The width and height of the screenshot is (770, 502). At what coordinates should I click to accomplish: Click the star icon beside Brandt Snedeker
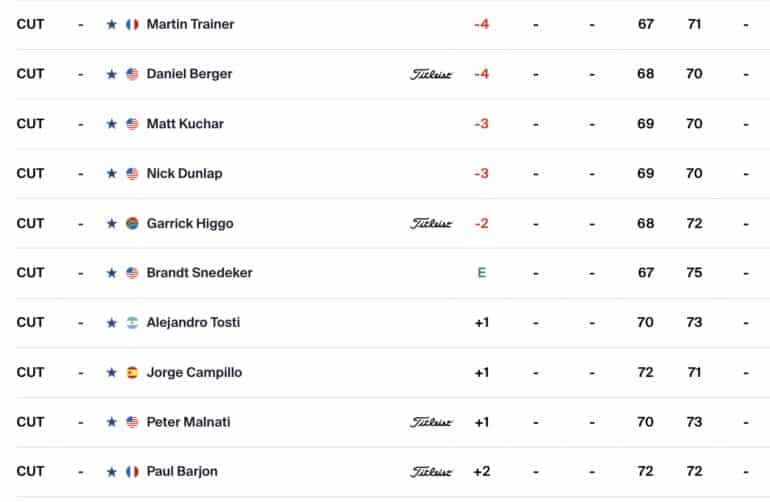click(x=111, y=273)
